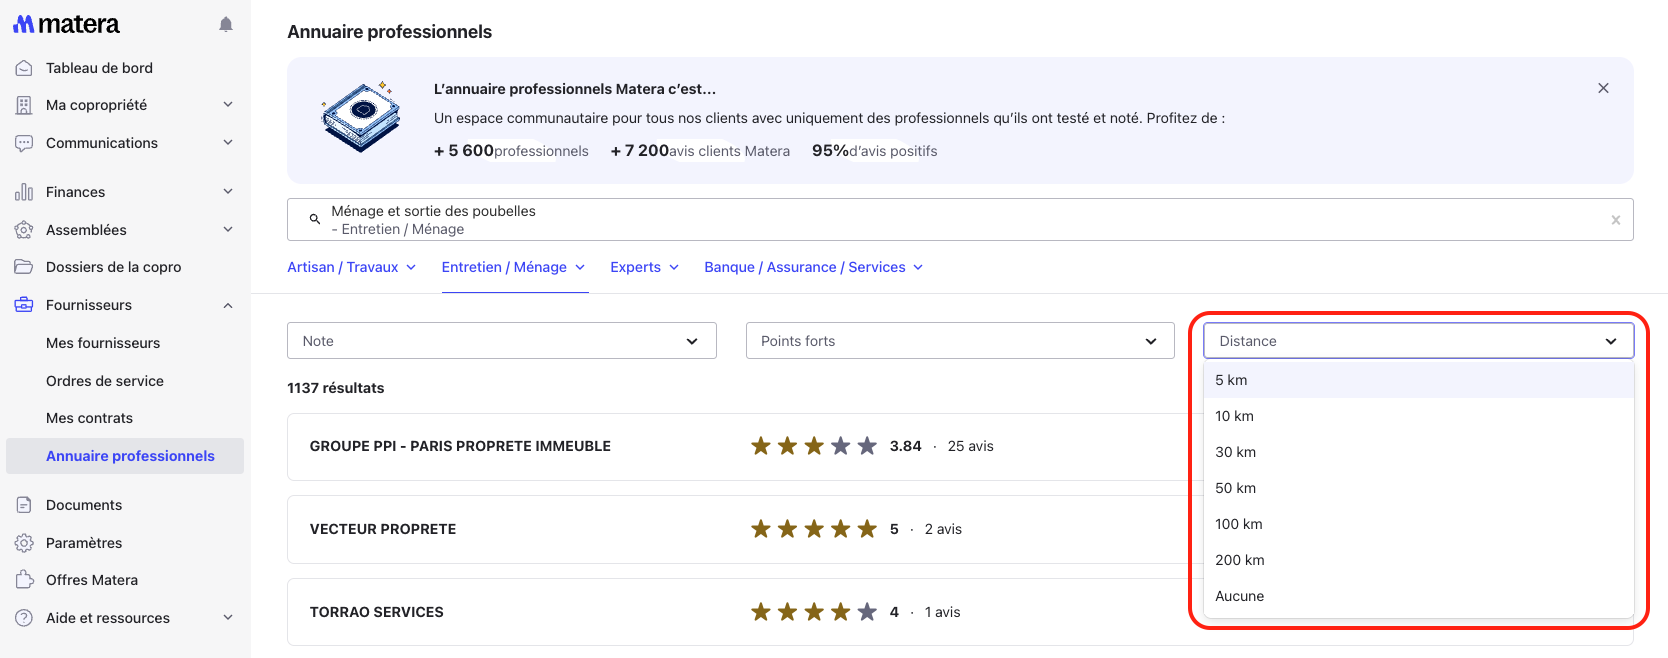The width and height of the screenshot is (1668, 658).
Task: Choose Aucune in distance list
Action: pyautogui.click(x=1239, y=596)
